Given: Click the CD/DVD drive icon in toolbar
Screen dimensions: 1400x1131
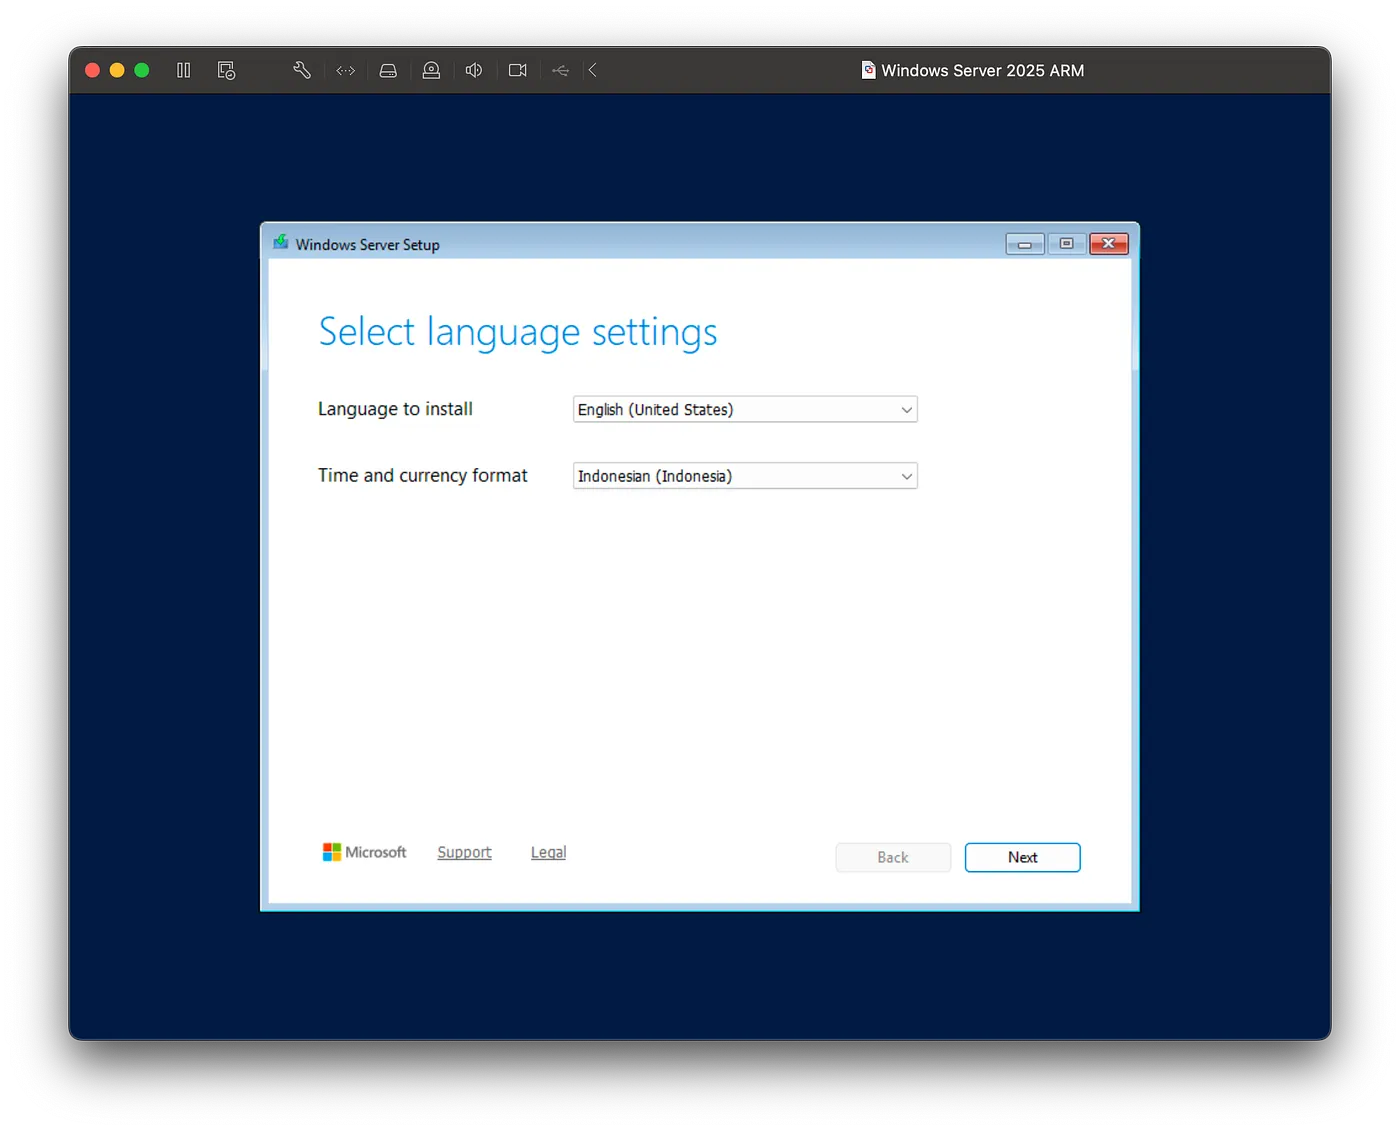Looking at the screenshot, I should pos(431,70).
